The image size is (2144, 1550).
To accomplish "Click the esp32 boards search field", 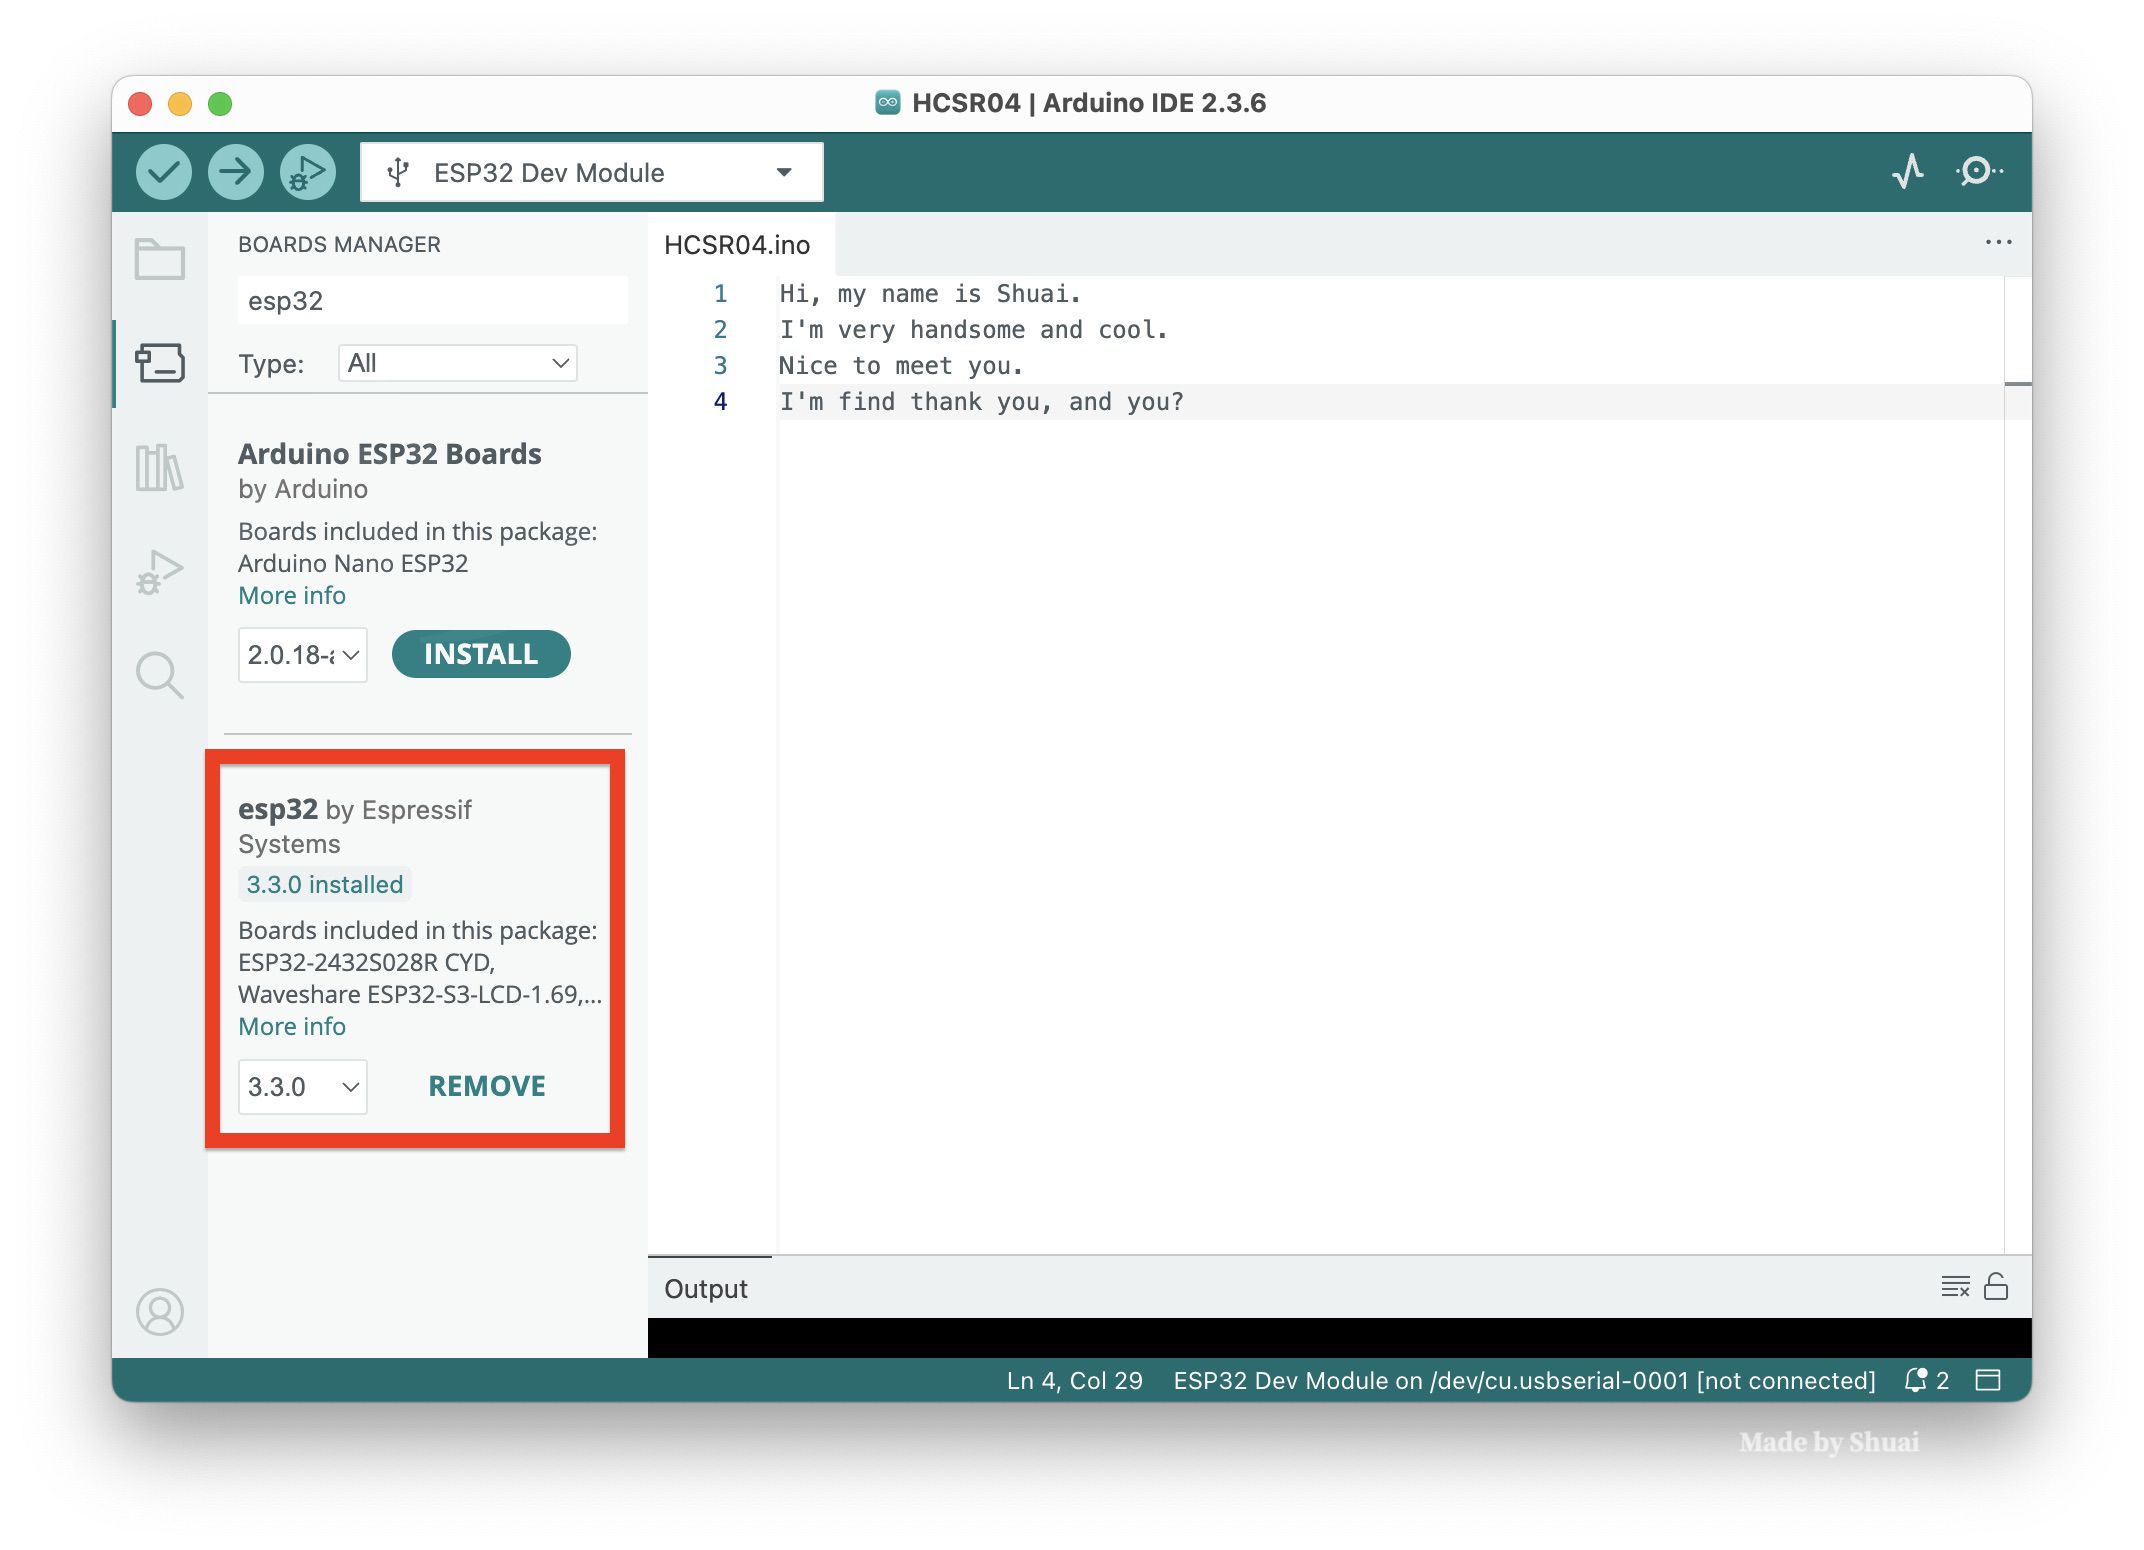I will (432, 301).
